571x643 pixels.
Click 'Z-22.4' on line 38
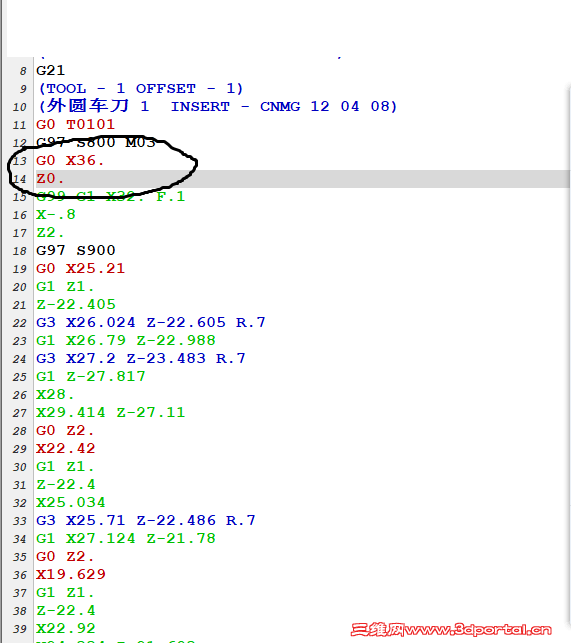[66, 610]
